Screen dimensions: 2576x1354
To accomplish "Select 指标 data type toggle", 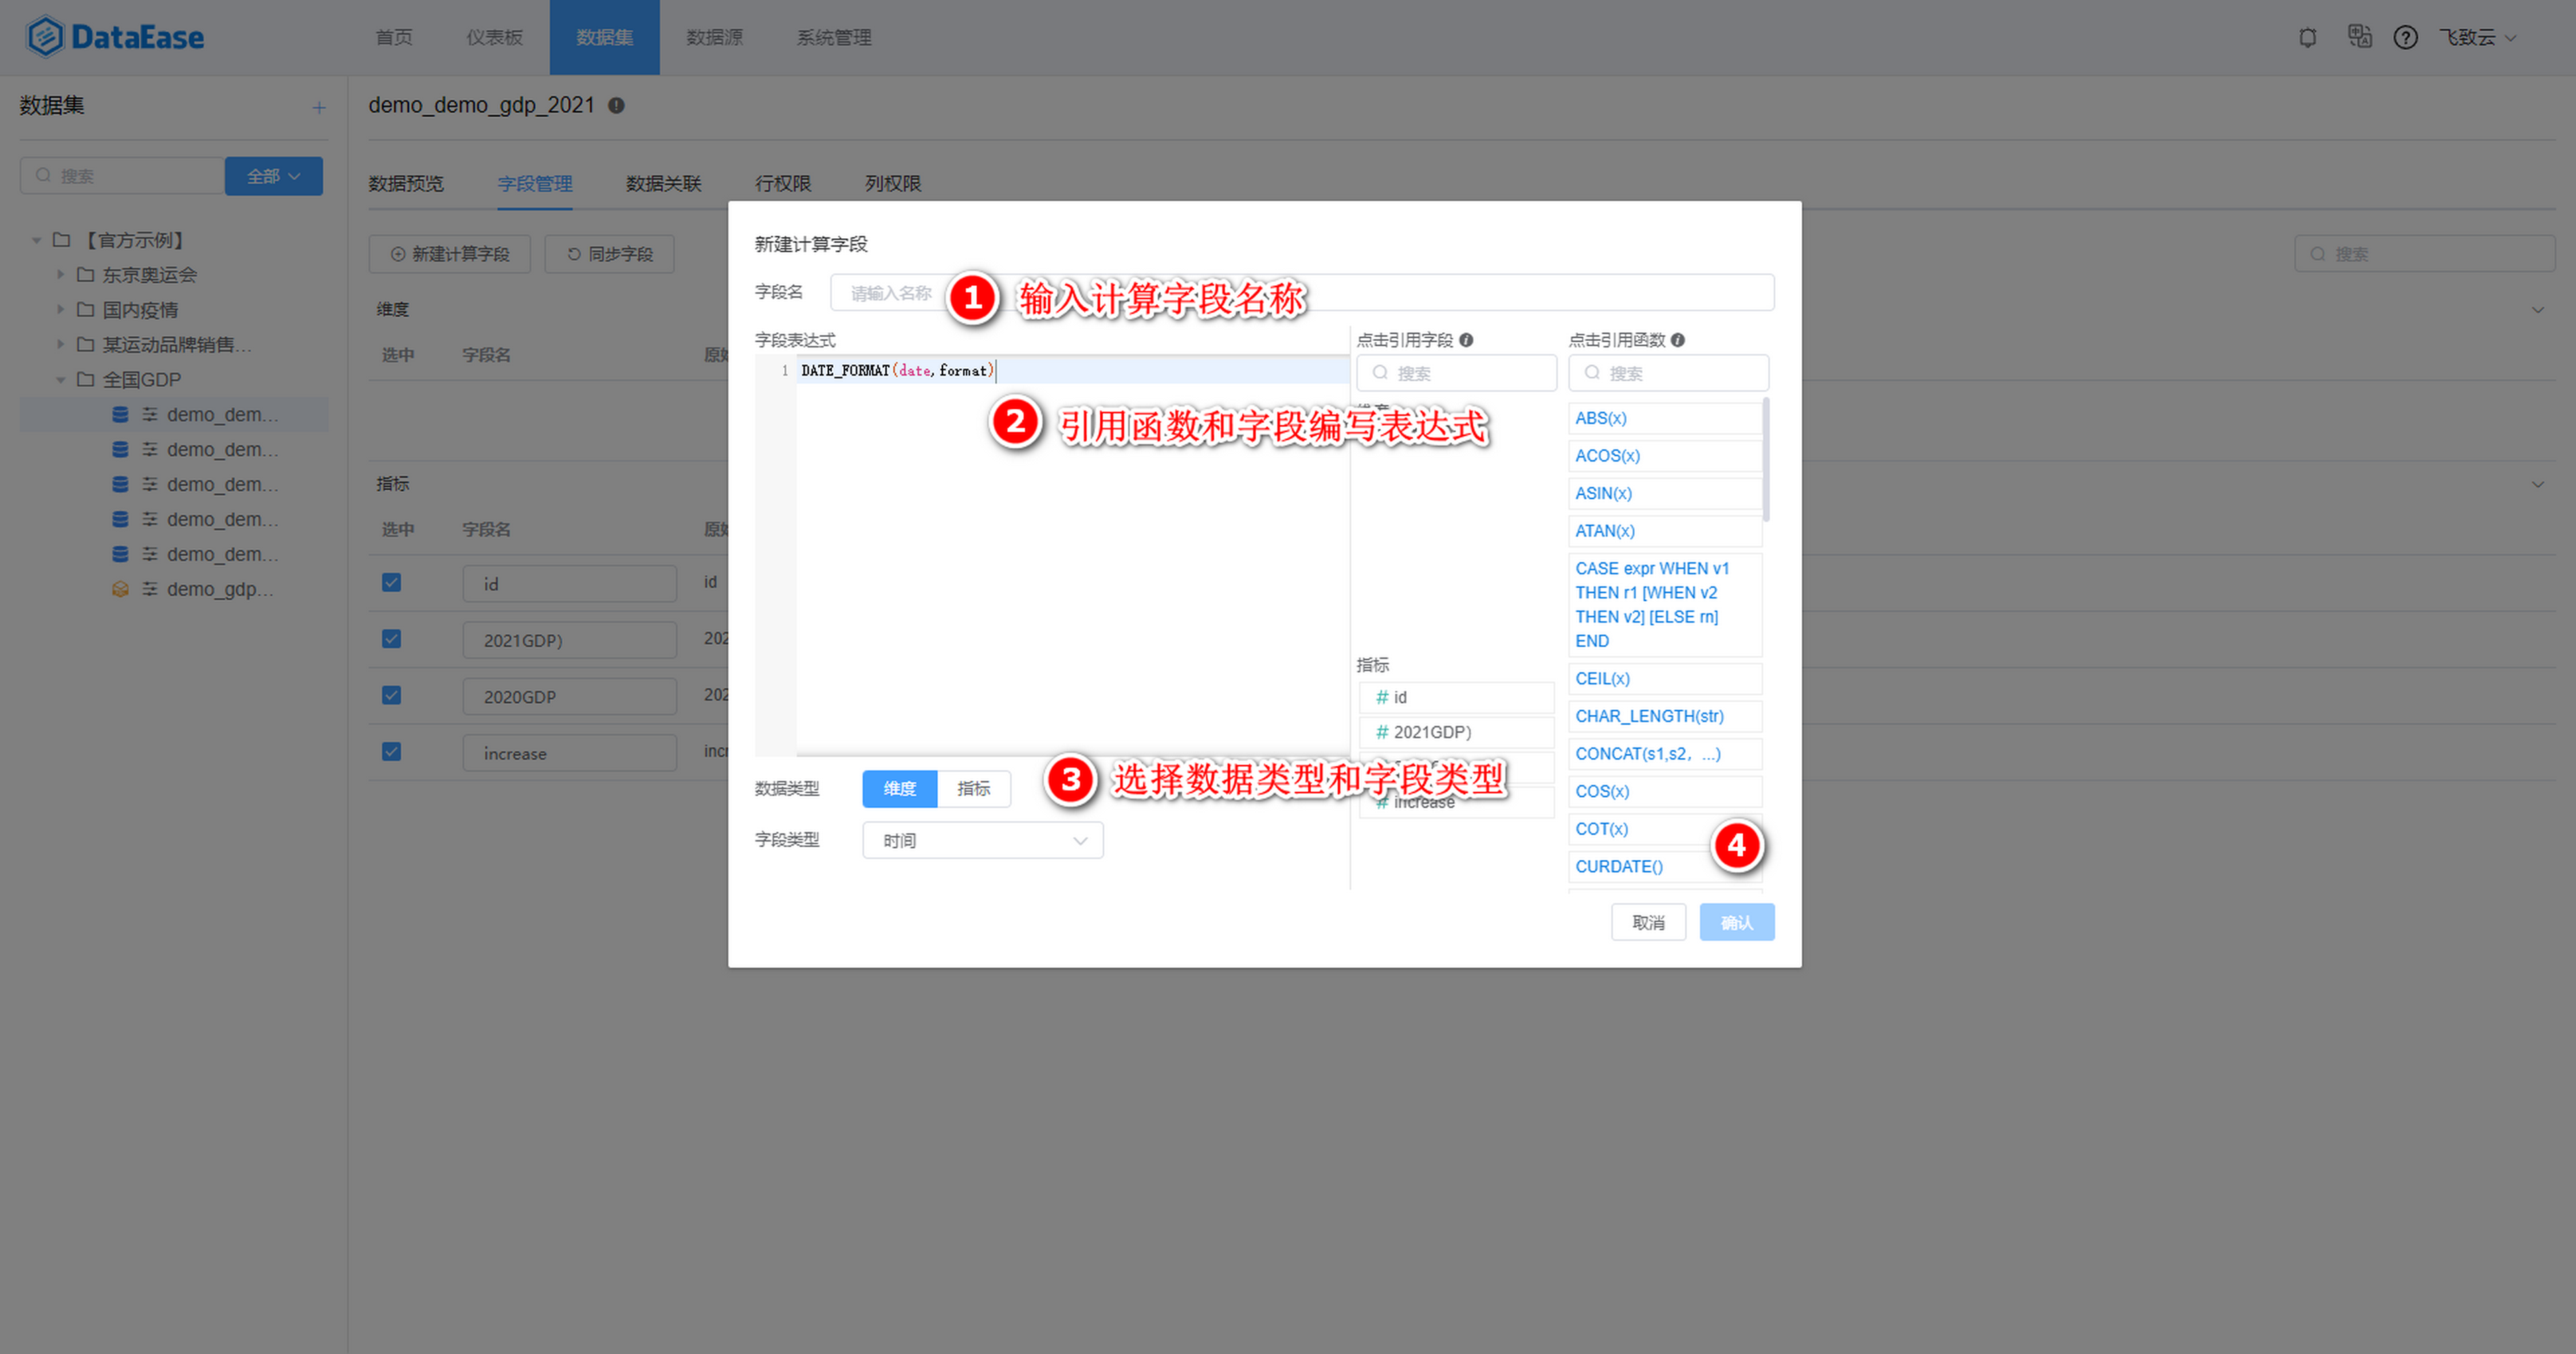I will [x=973, y=788].
